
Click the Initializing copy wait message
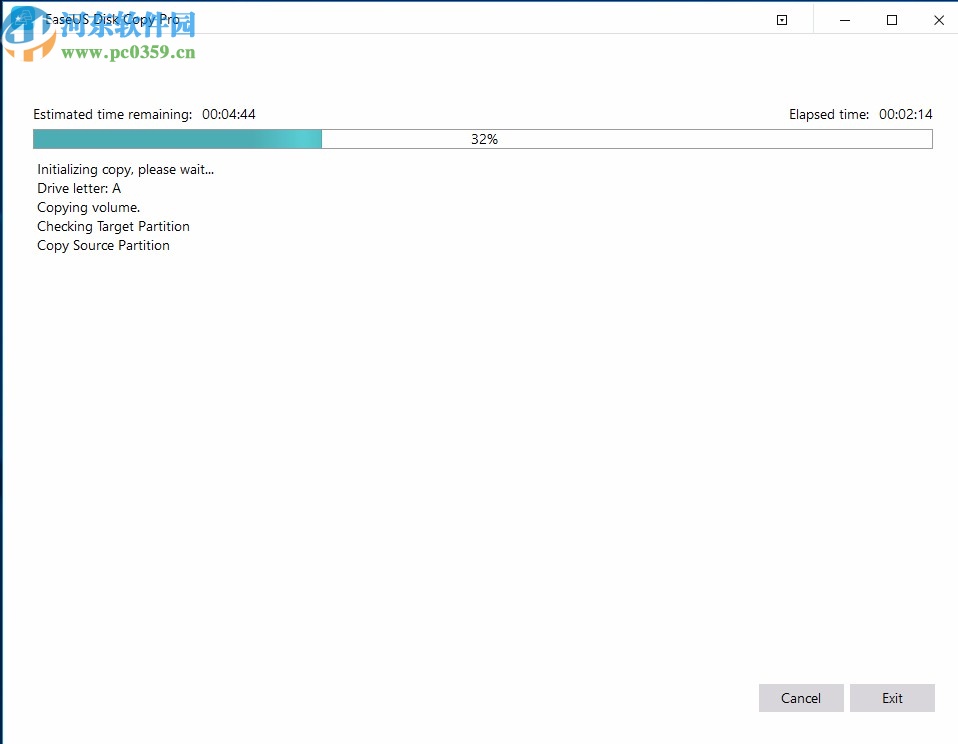(125, 169)
